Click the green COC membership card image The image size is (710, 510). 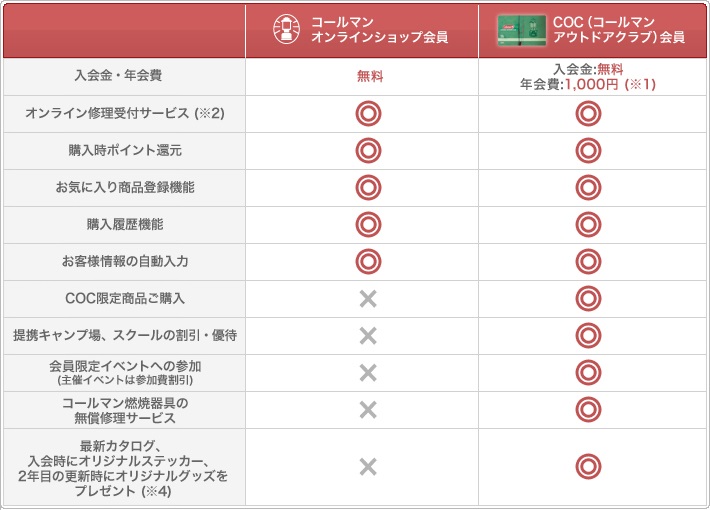521,30
